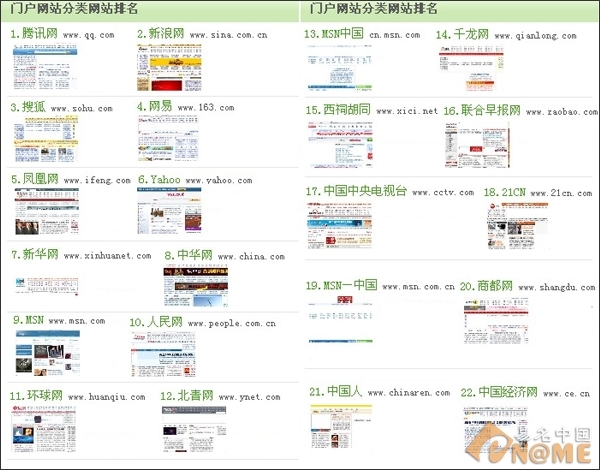Viewport: 600px width, 470px height.
Task: Open the 搜狐 preview thumbnail
Action: click(46, 139)
